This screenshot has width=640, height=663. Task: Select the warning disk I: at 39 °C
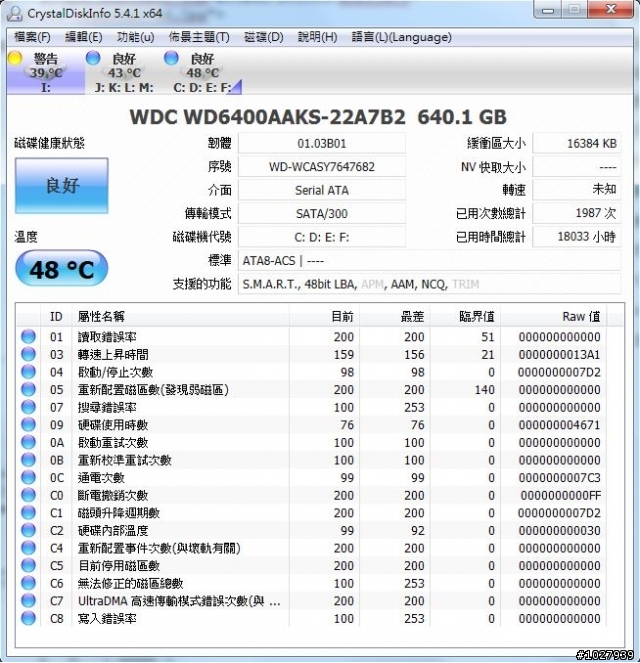46,72
